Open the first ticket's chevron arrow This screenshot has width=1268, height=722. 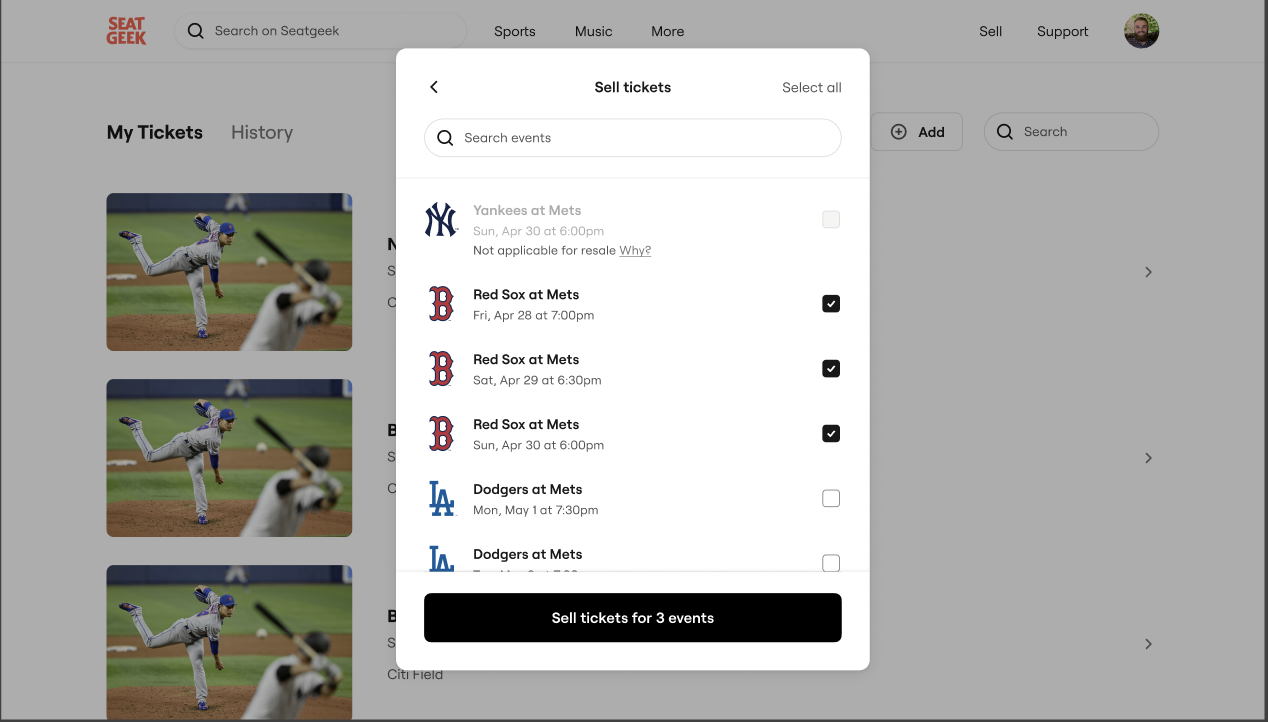pos(1148,272)
